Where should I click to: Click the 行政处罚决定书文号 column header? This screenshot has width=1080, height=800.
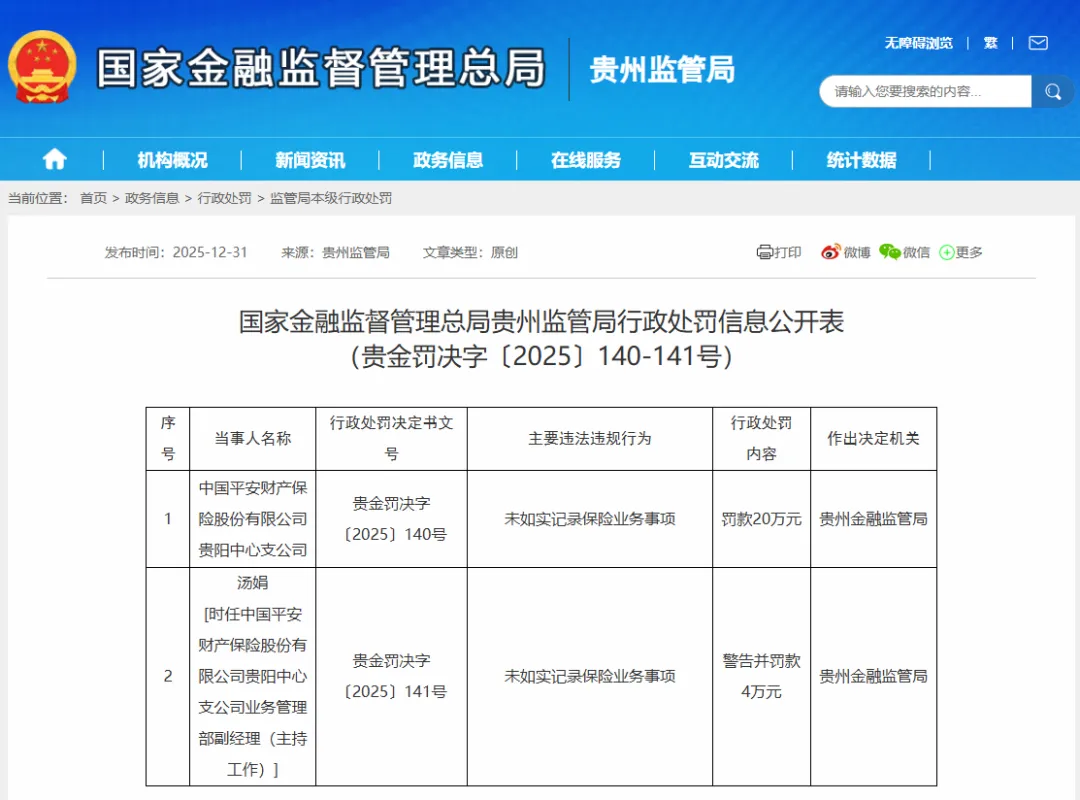tap(391, 439)
